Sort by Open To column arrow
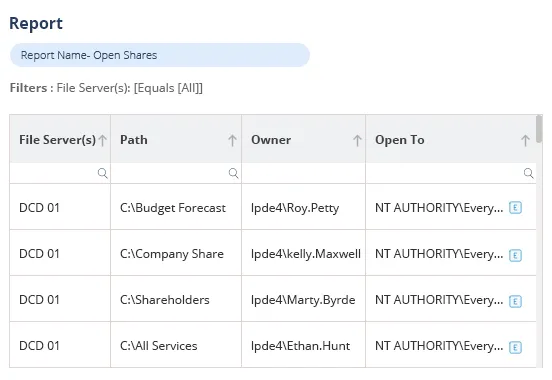Screen dimensions: 552x380 tap(525, 140)
